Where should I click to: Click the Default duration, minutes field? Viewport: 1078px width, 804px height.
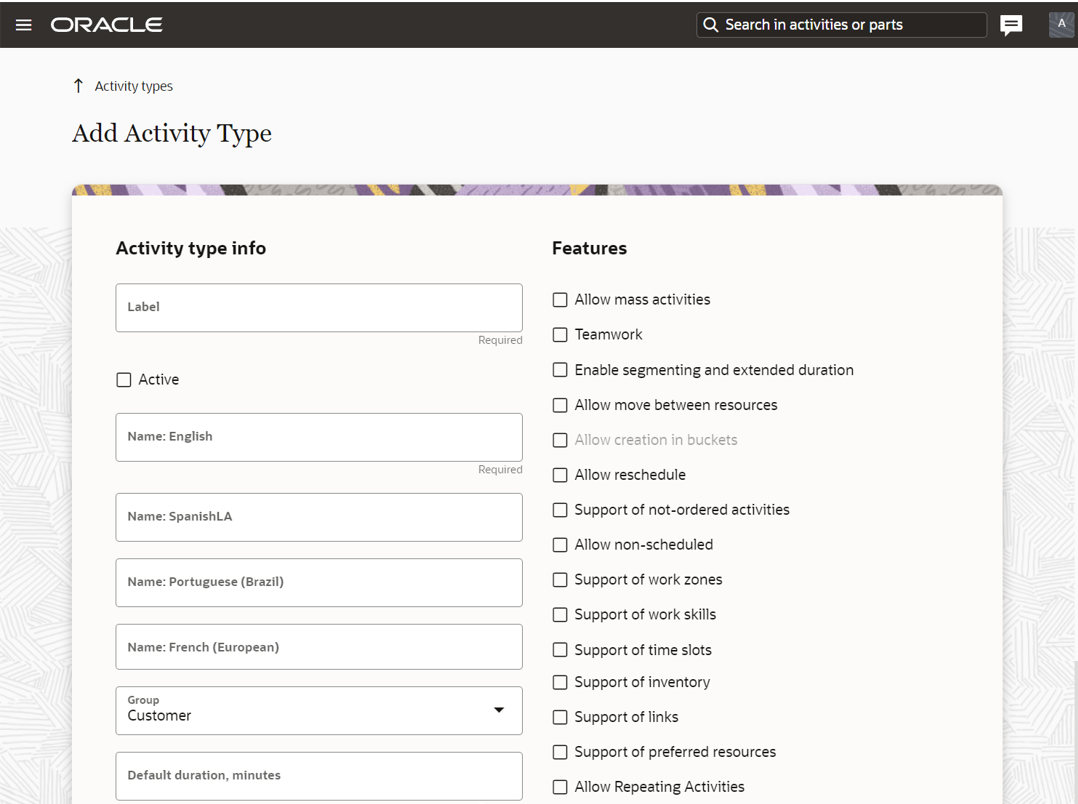tap(319, 776)
